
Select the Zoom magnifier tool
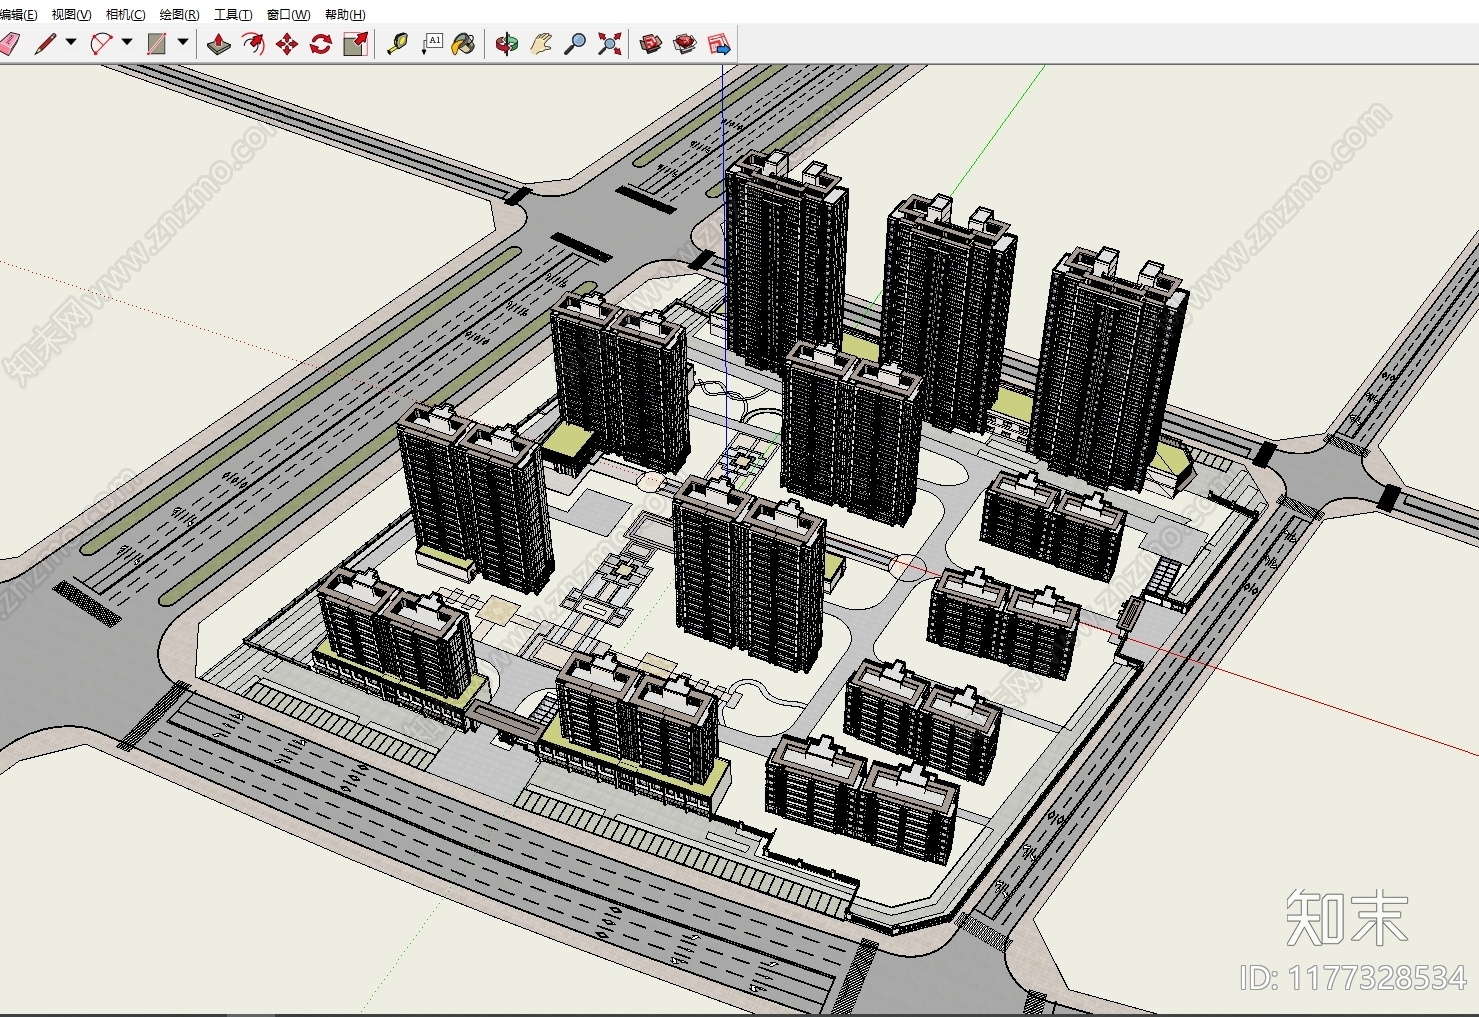[x=575, y=44]
